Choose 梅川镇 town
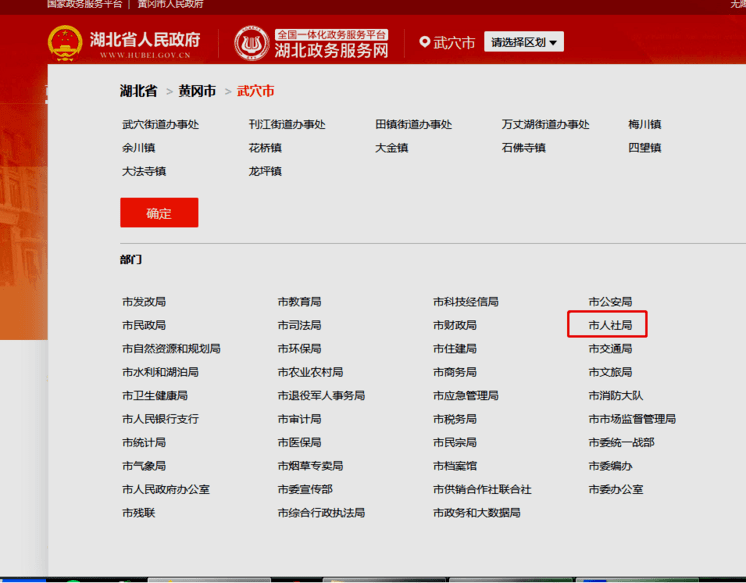Image resolution: width=746 pixels, height=583 pixels. [644, 125]
